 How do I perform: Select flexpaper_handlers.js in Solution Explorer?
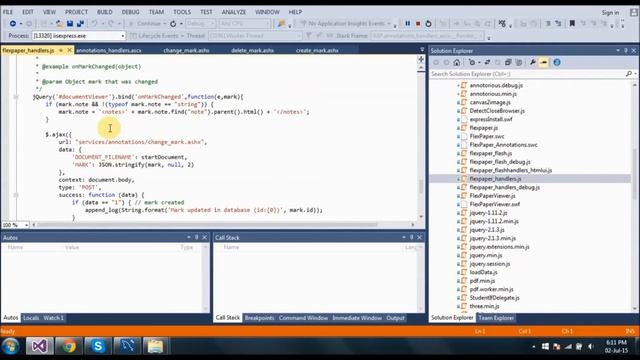point(495,179)
